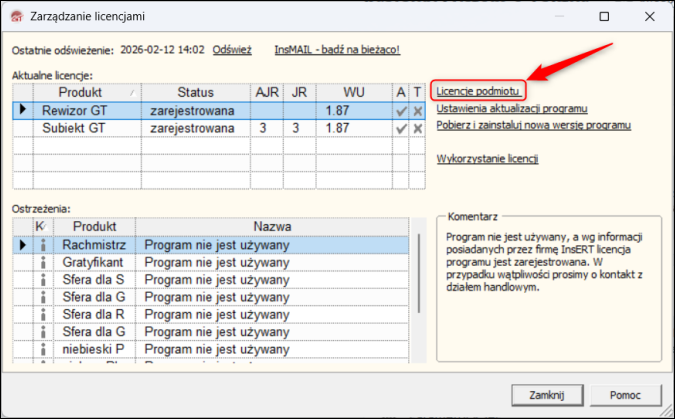Click the AJR column header
The height and width of the screenshot is (419, 675).
(x=267, y=93)
